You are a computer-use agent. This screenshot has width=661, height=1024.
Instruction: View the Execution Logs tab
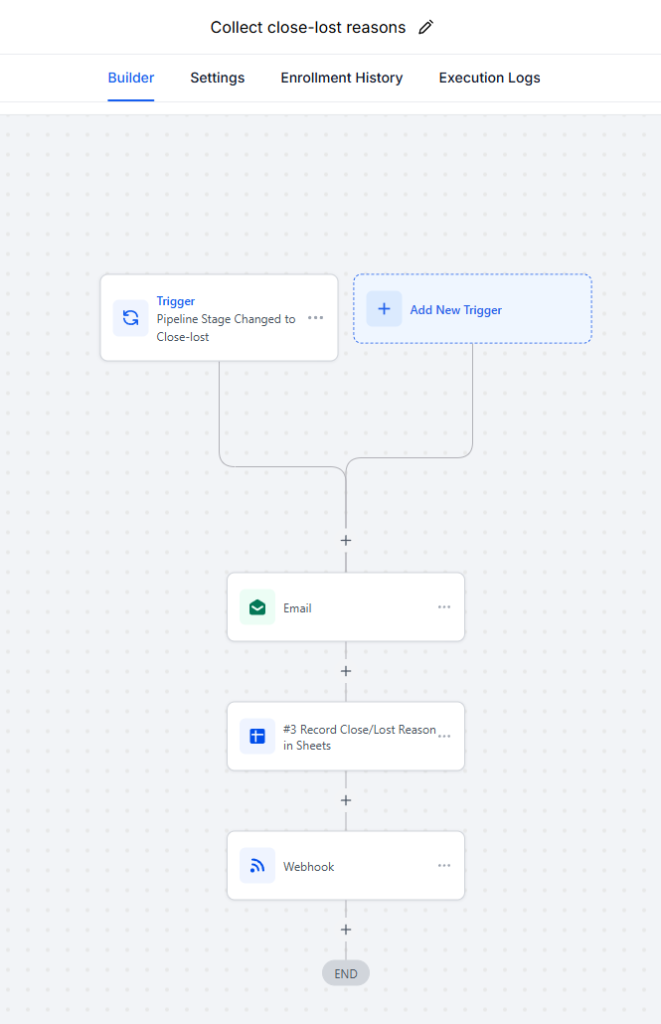[x=489, y=77]
